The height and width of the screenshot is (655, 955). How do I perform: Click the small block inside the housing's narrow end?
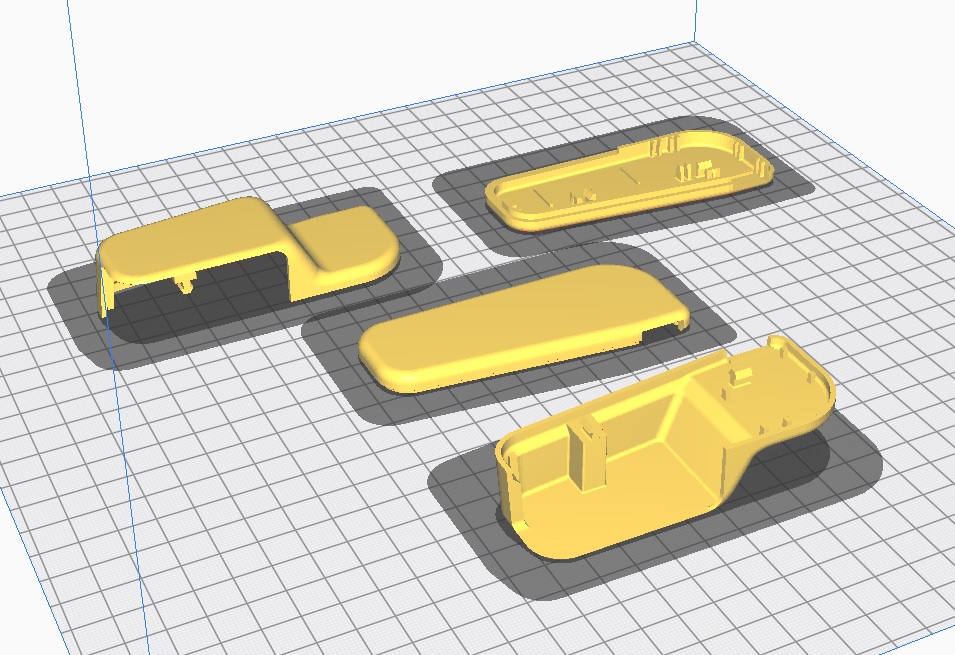pyautogui.click(x=741, y=379)
